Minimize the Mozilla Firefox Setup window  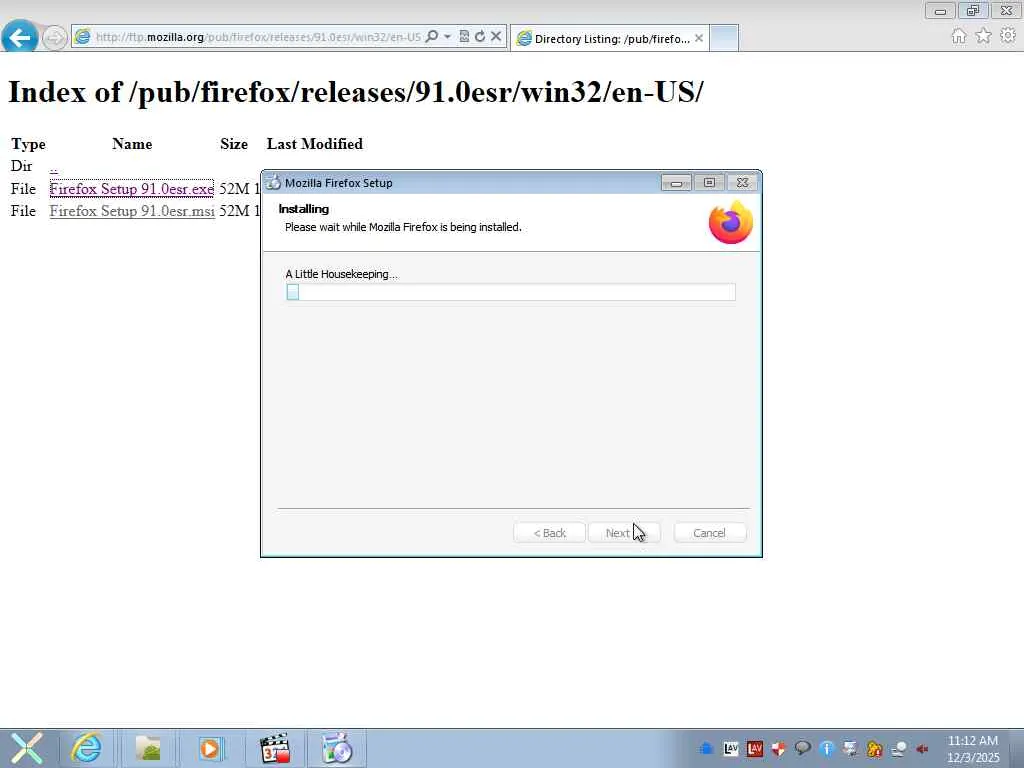[x=676, y=183]
